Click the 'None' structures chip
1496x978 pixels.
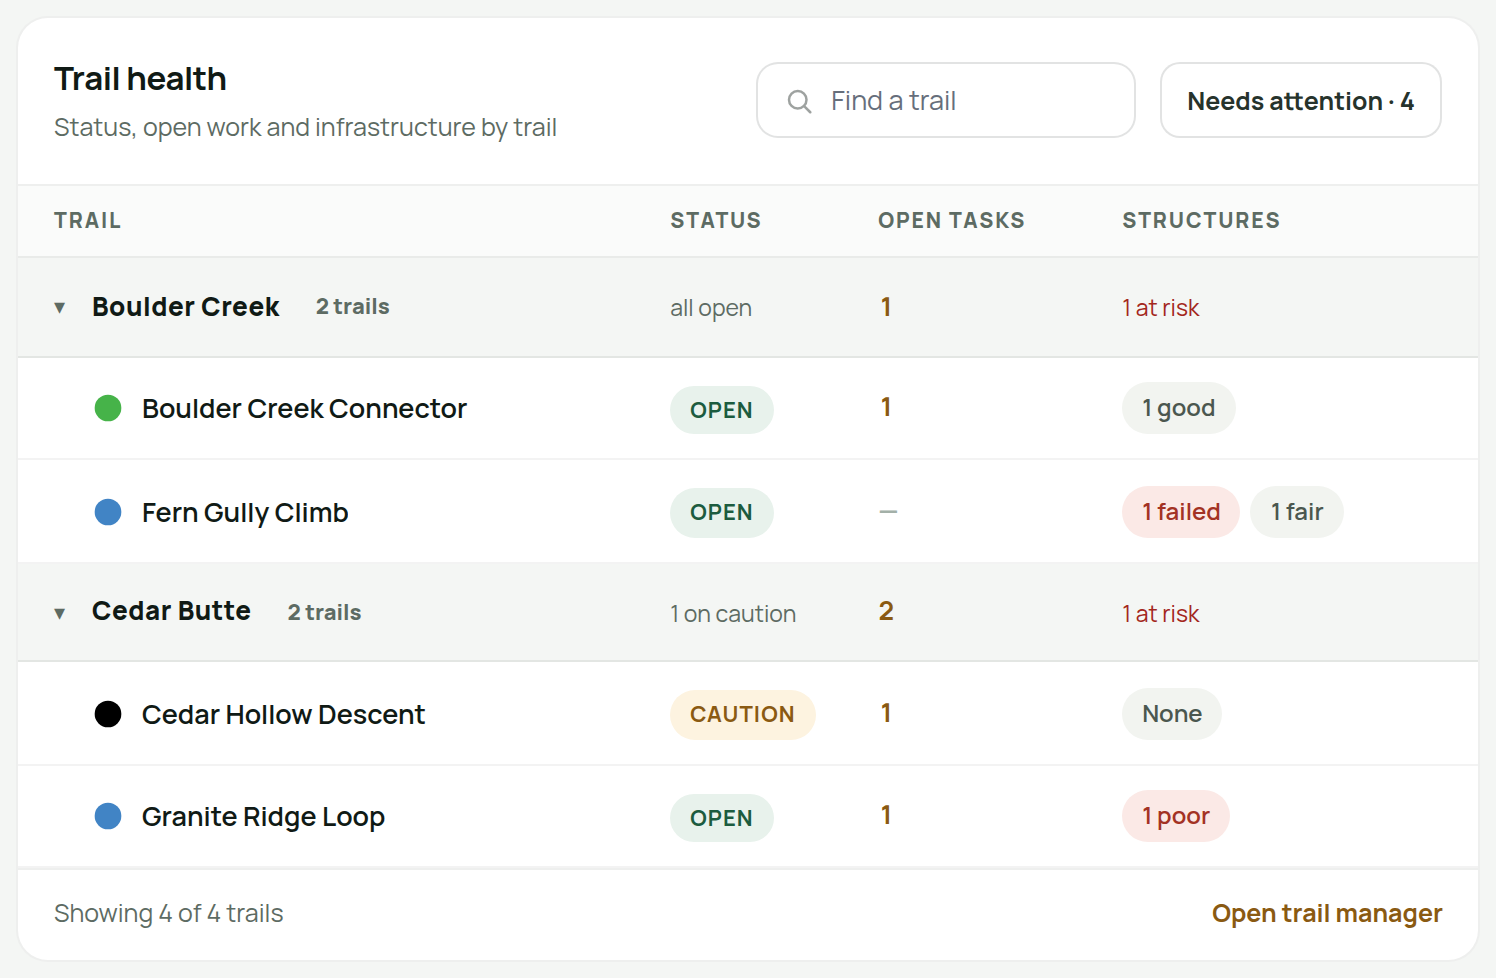pos(1172,714)
